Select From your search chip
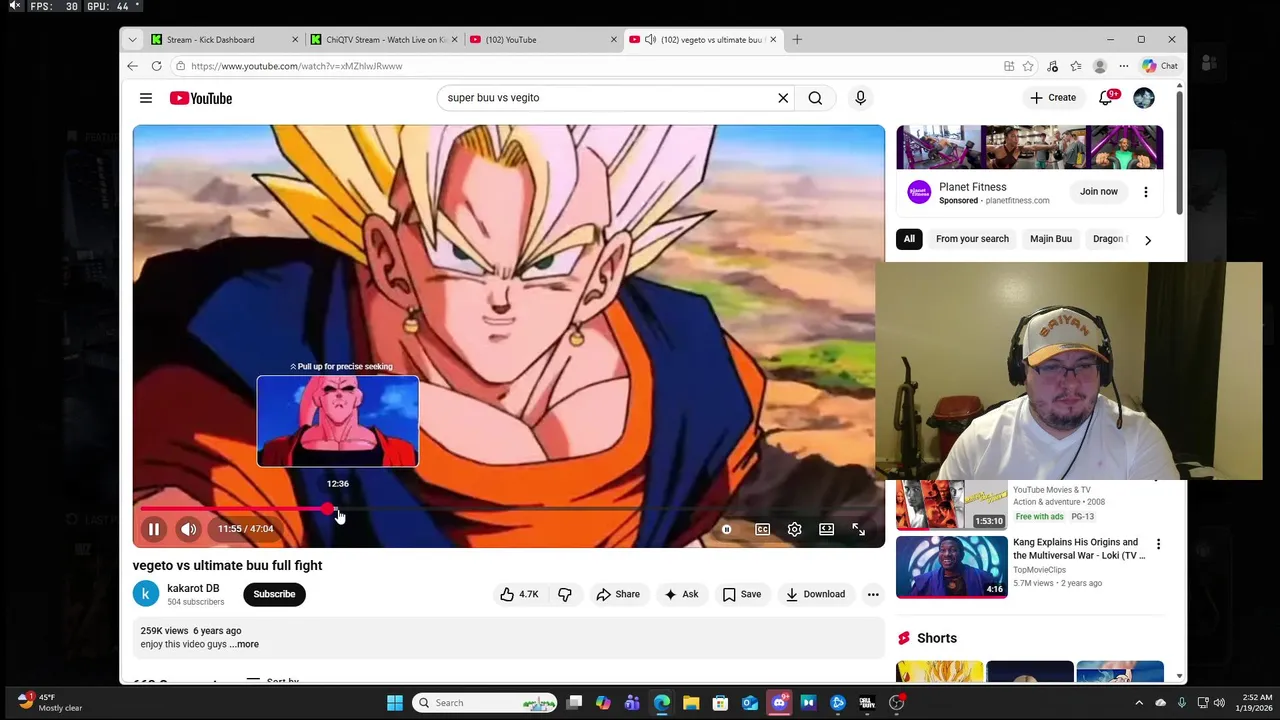The width and height of the screenshot is (1280, 720). pyautogui.click(x=972, y=239)
